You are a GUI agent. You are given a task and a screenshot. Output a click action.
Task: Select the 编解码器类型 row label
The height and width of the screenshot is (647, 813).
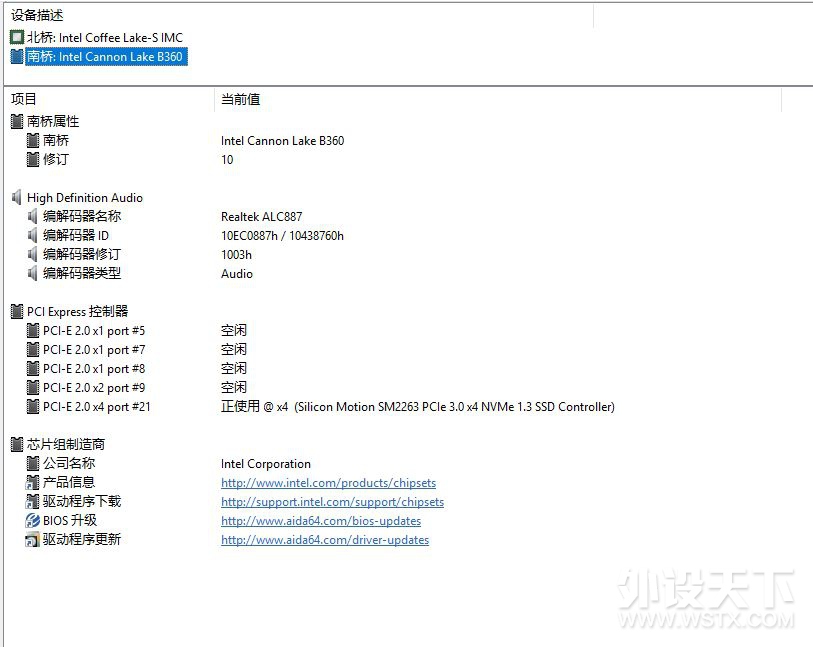pos(82,273)
